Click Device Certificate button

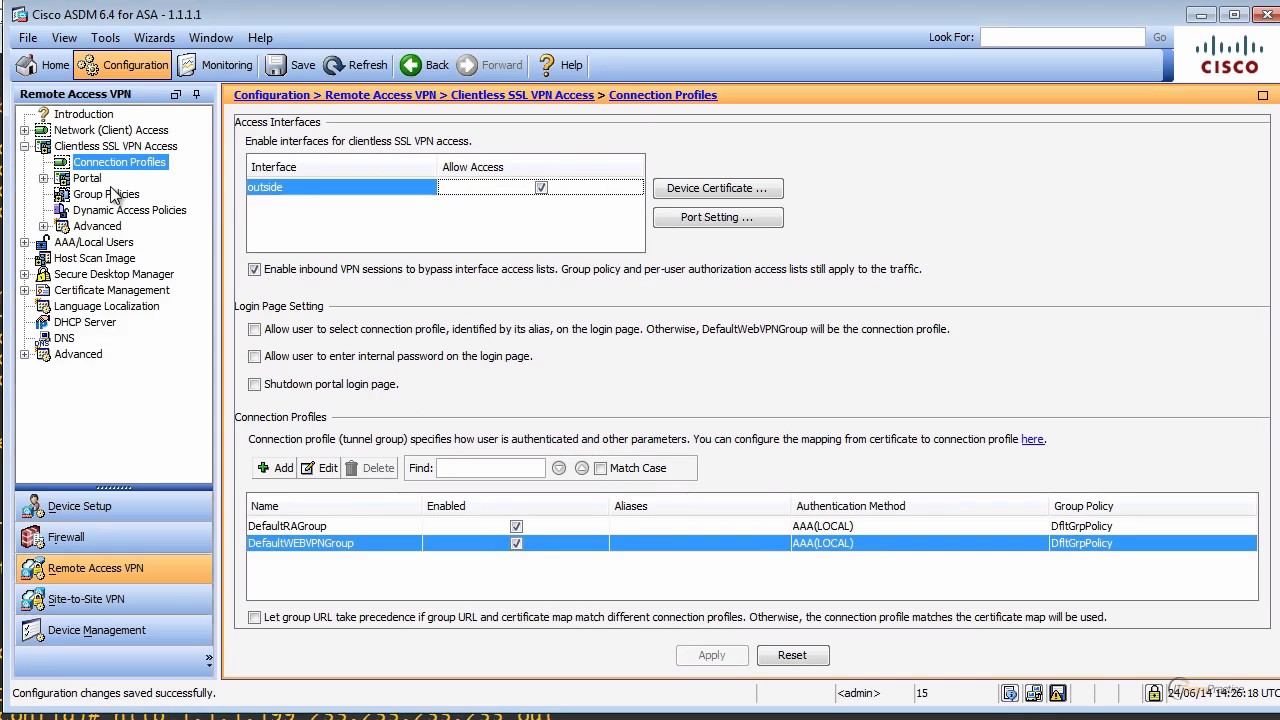coord(718,188)
